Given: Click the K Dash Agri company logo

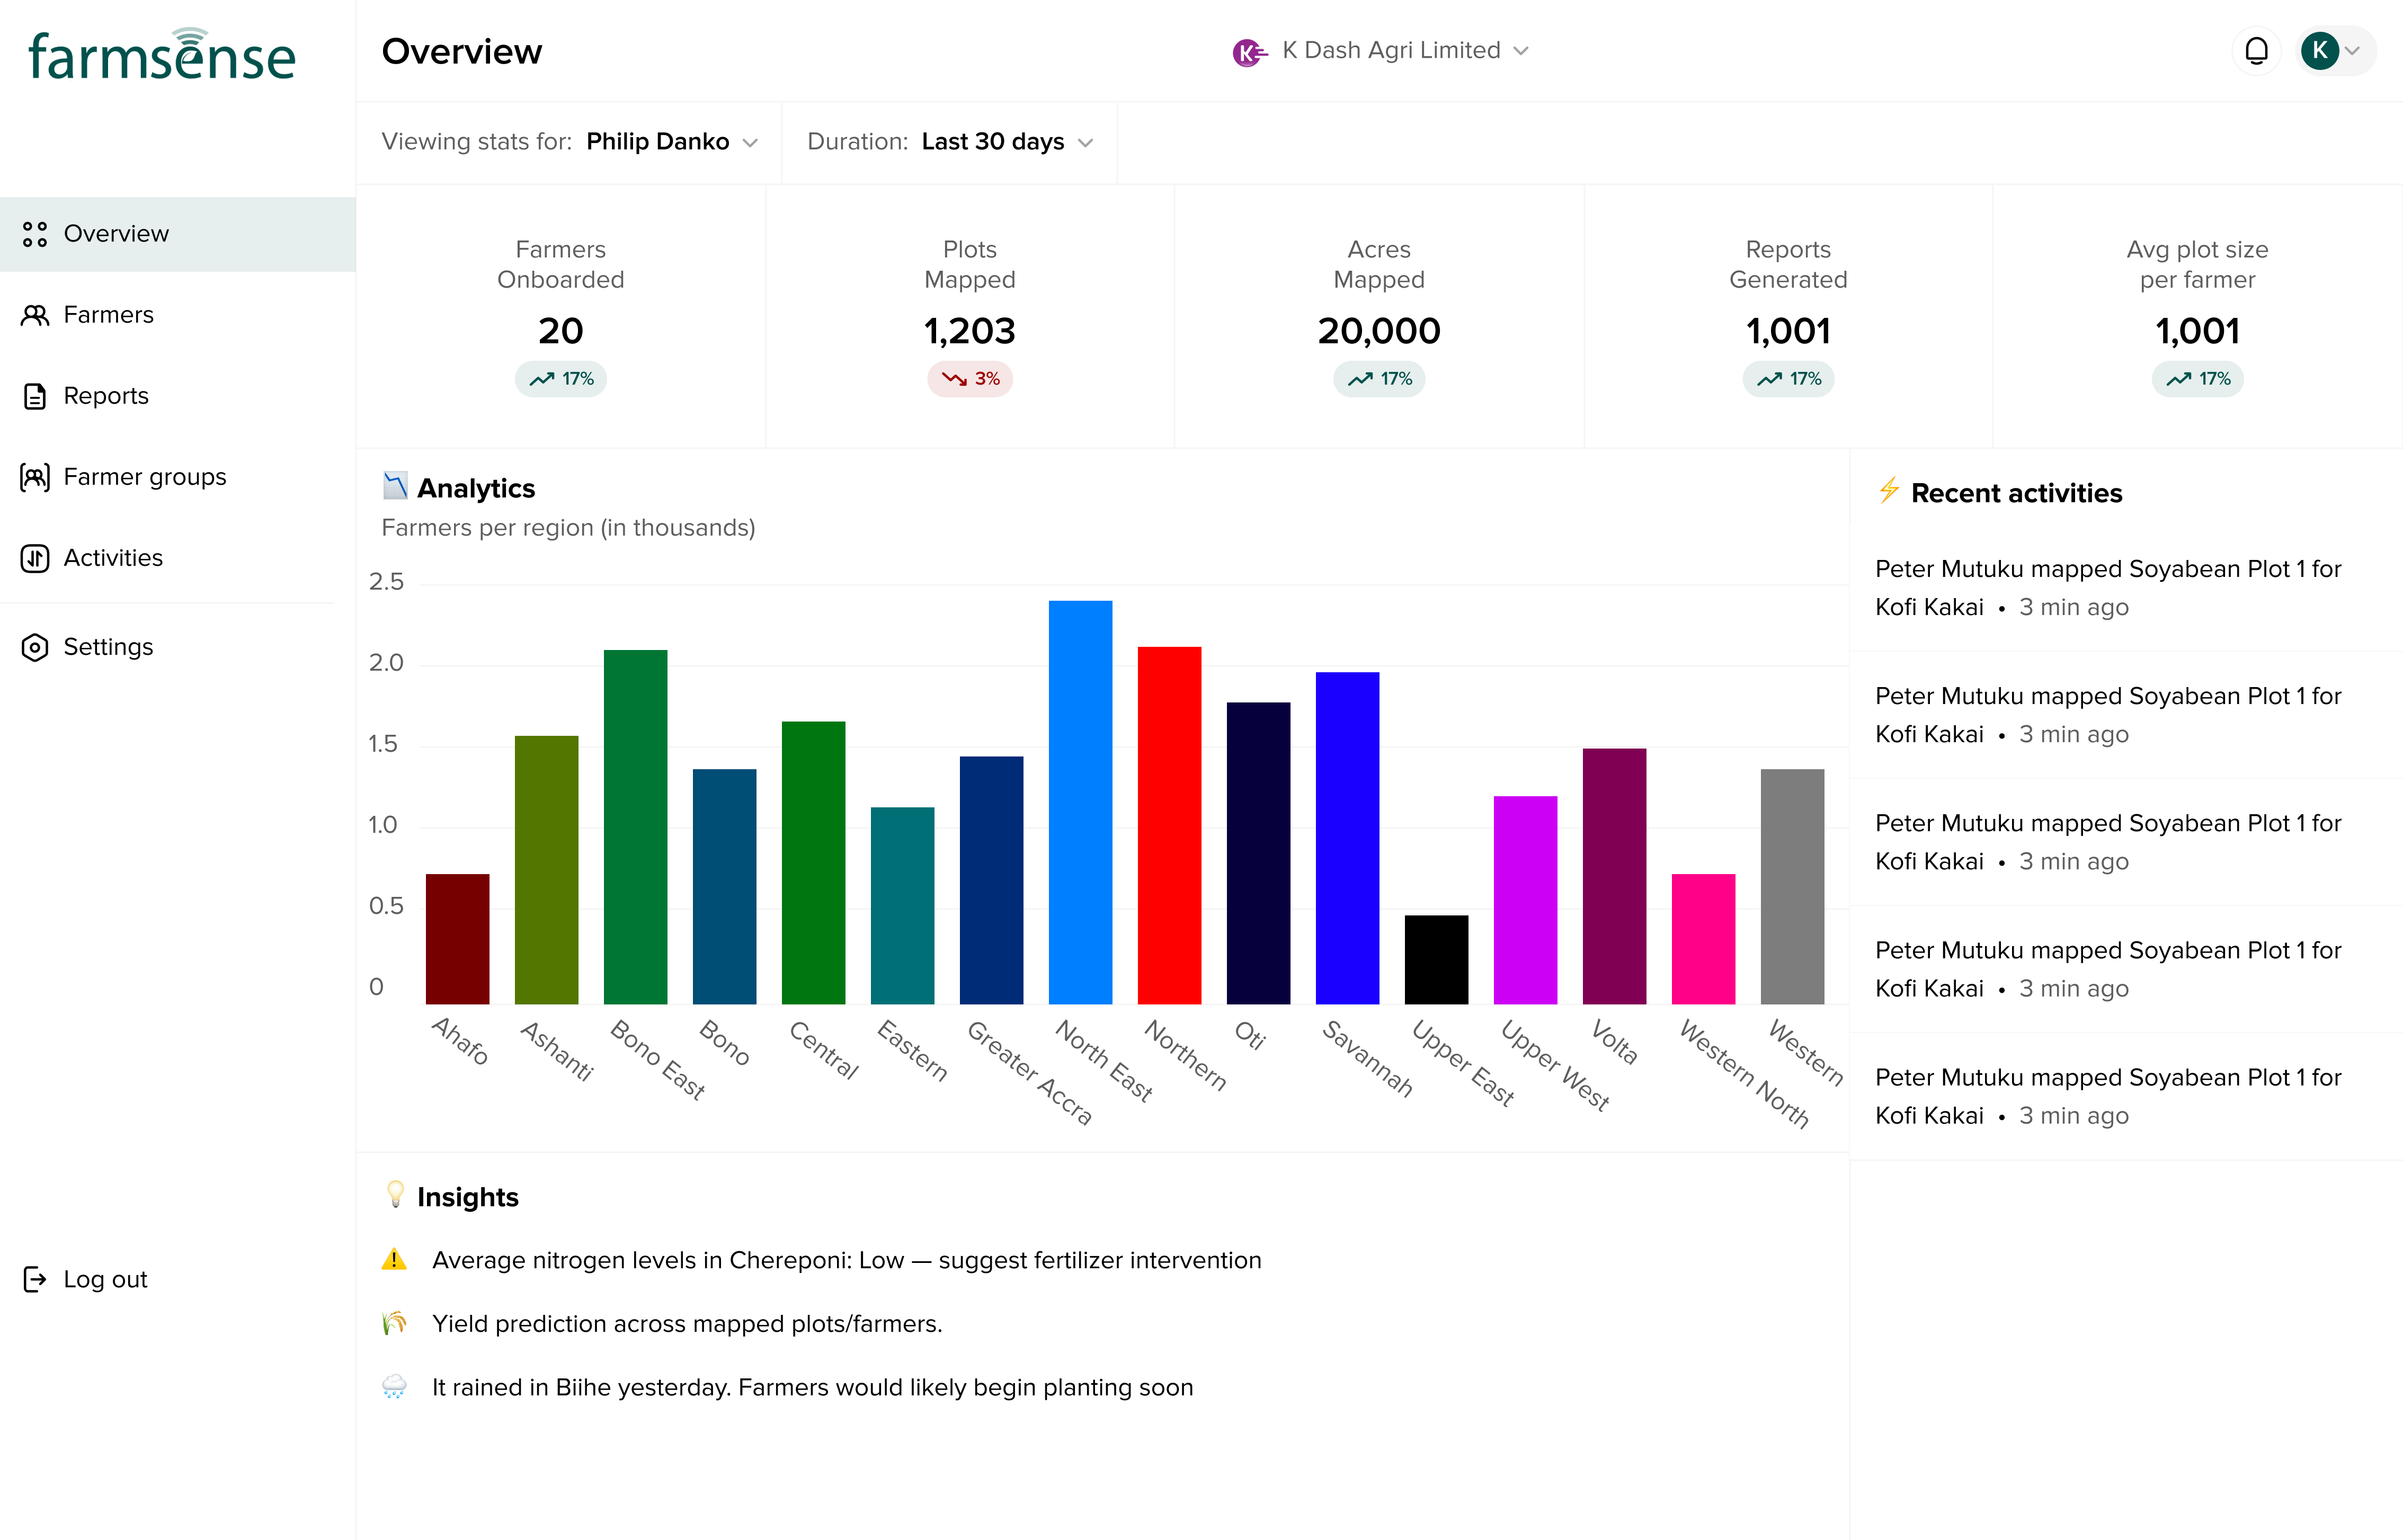Looking at the screenshot, I should coord(1248,51).
